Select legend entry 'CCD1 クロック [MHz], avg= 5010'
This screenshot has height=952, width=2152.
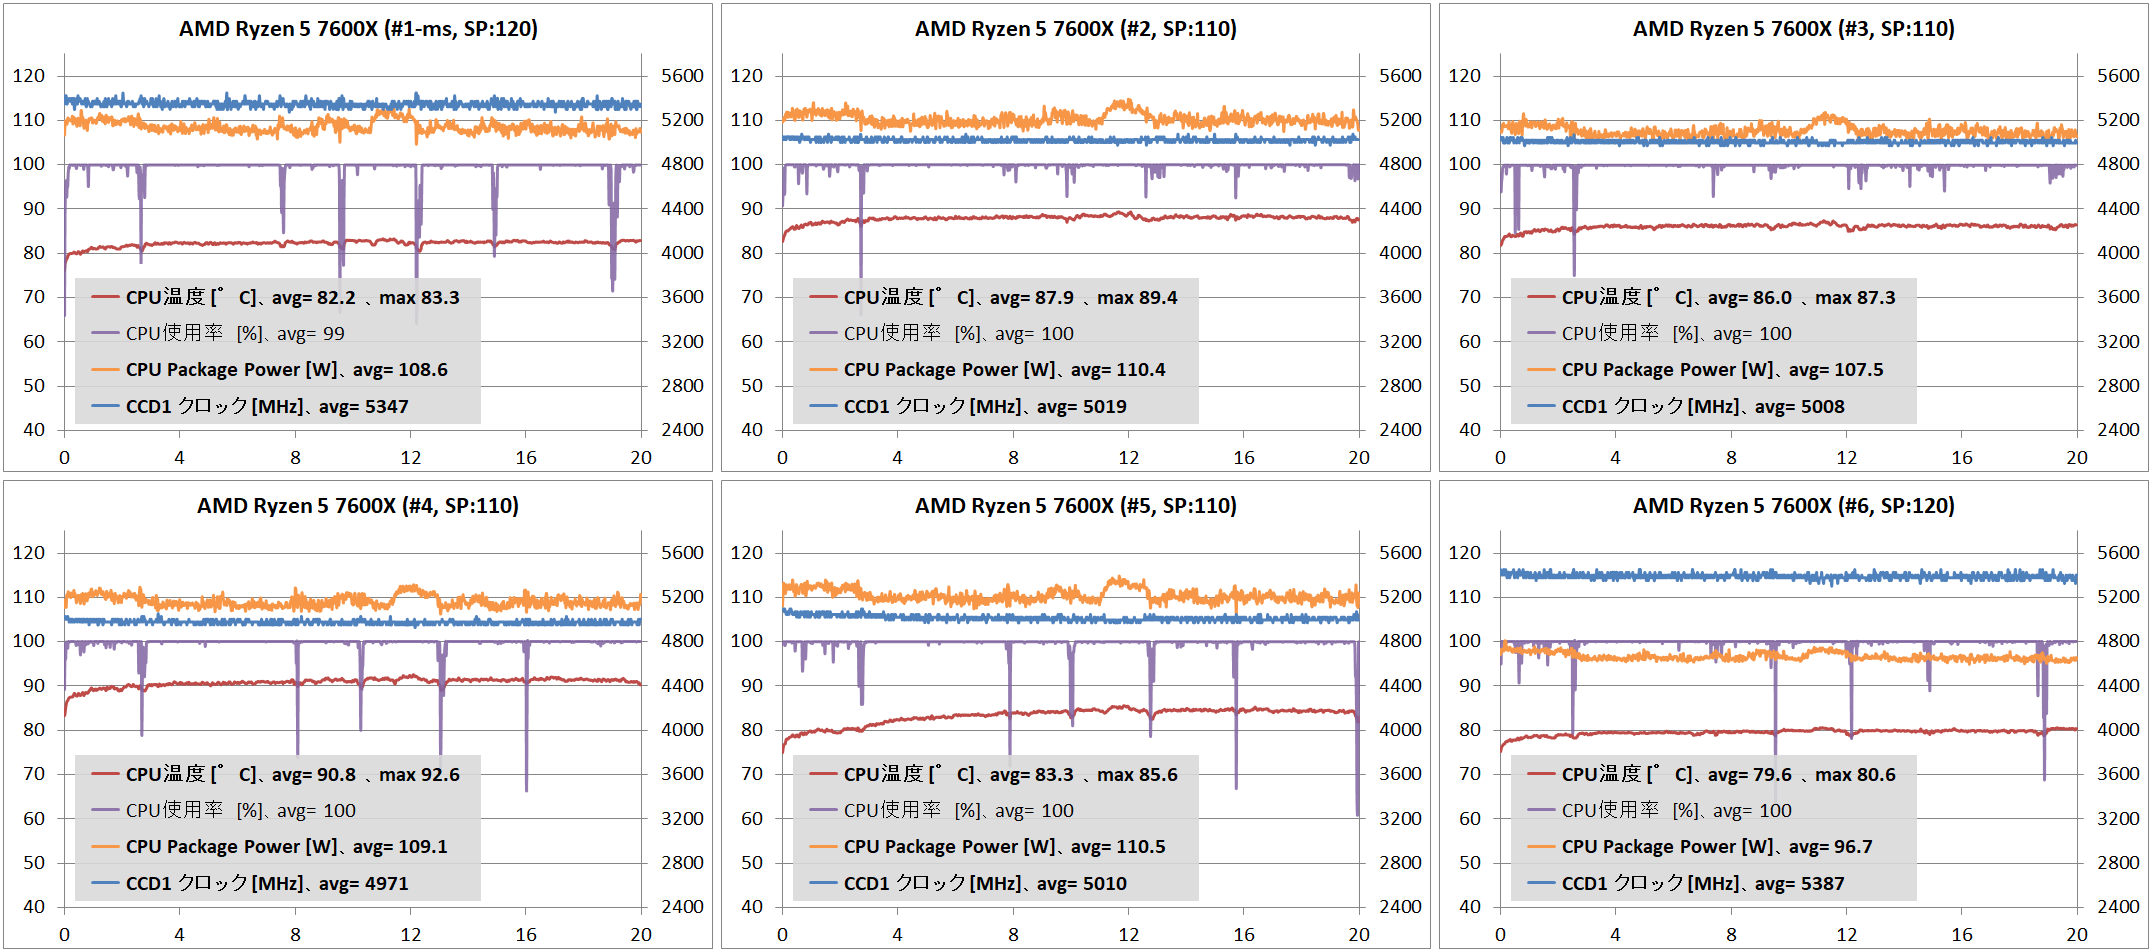[968, 884]
